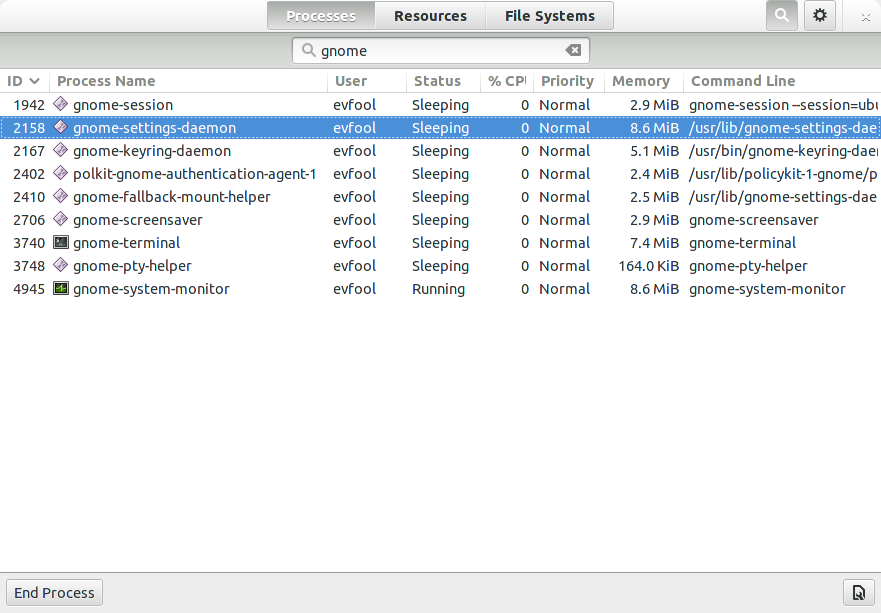Click the polkit-gnome-authentication-agent-1 icon
The height and width of the screenshot is (613, 881).
point(61,173)
